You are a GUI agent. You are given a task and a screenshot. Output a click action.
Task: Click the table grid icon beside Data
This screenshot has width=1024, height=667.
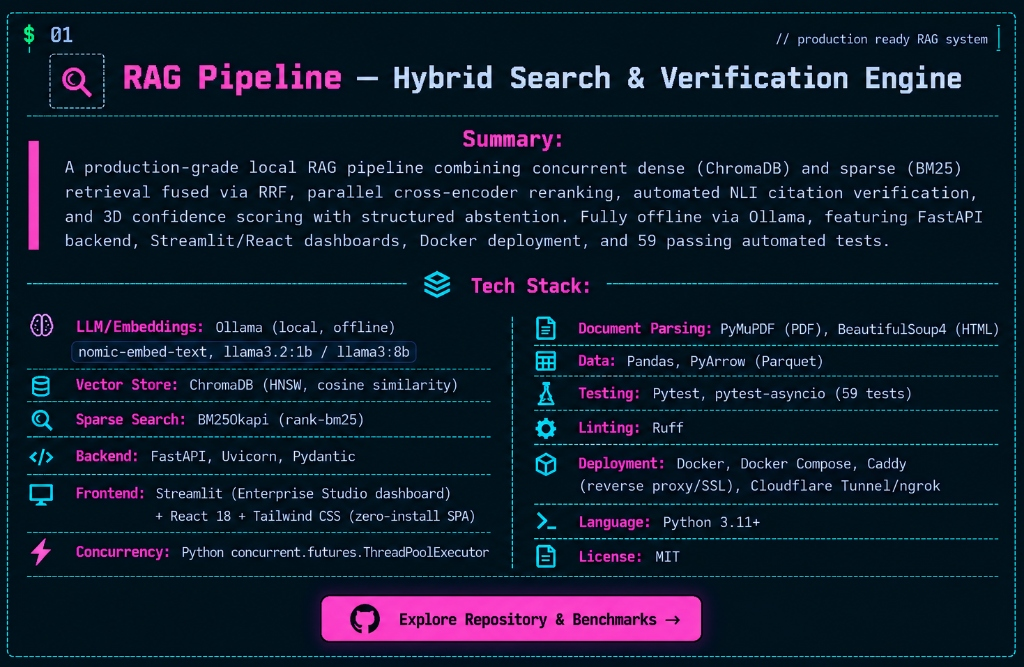point(546,361)
